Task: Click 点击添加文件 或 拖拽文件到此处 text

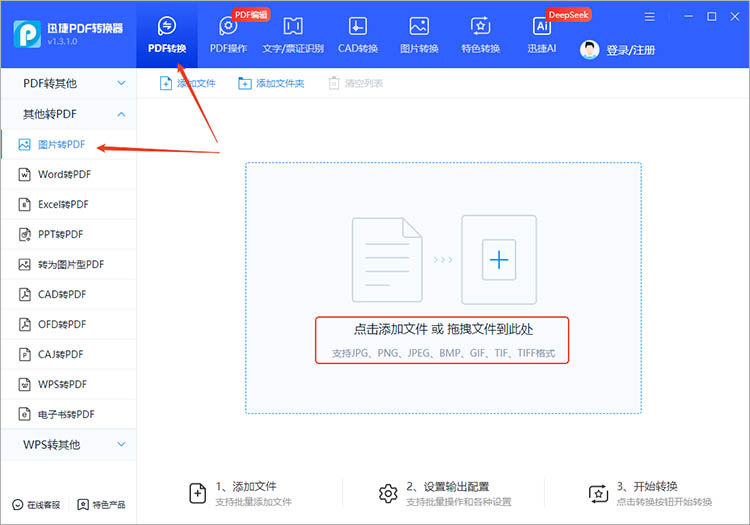Action: (x=443, y=329)
